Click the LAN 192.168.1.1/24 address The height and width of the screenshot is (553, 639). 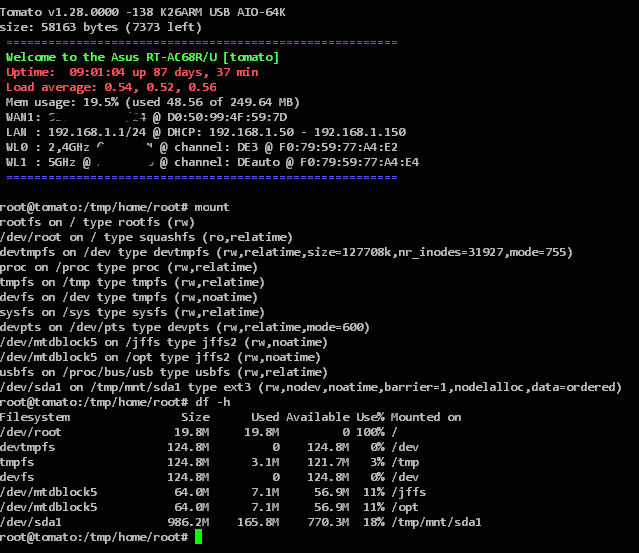(x=97, y=132)
